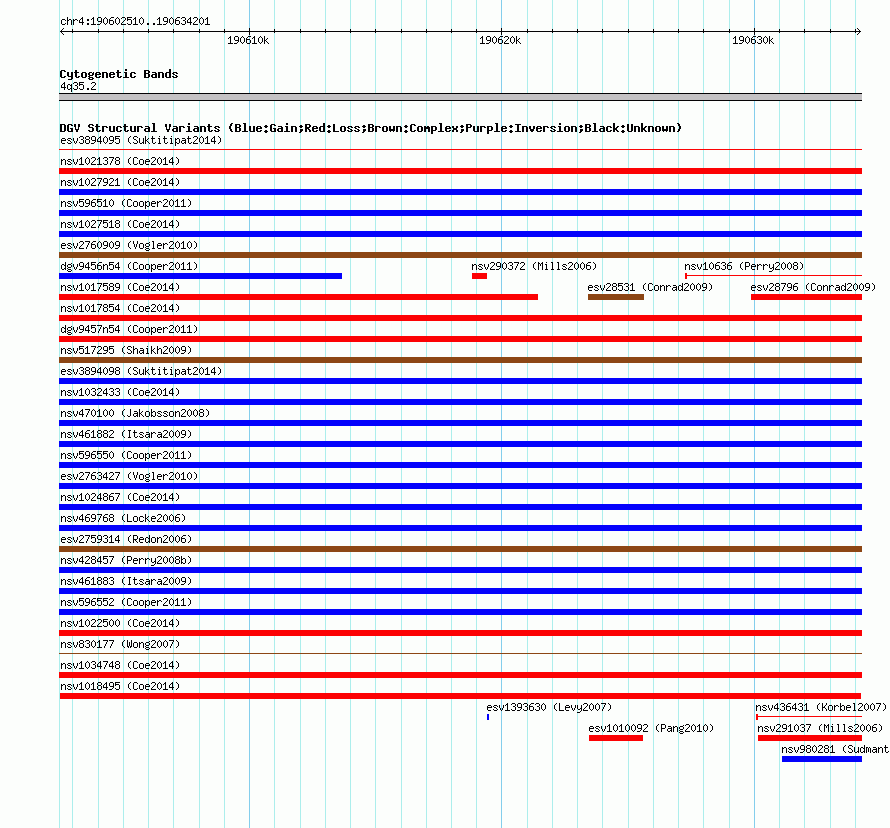Open the nsv469768 (Locke2006) label
This screenshot has height=828, width=890.
(x=123, y=518)
